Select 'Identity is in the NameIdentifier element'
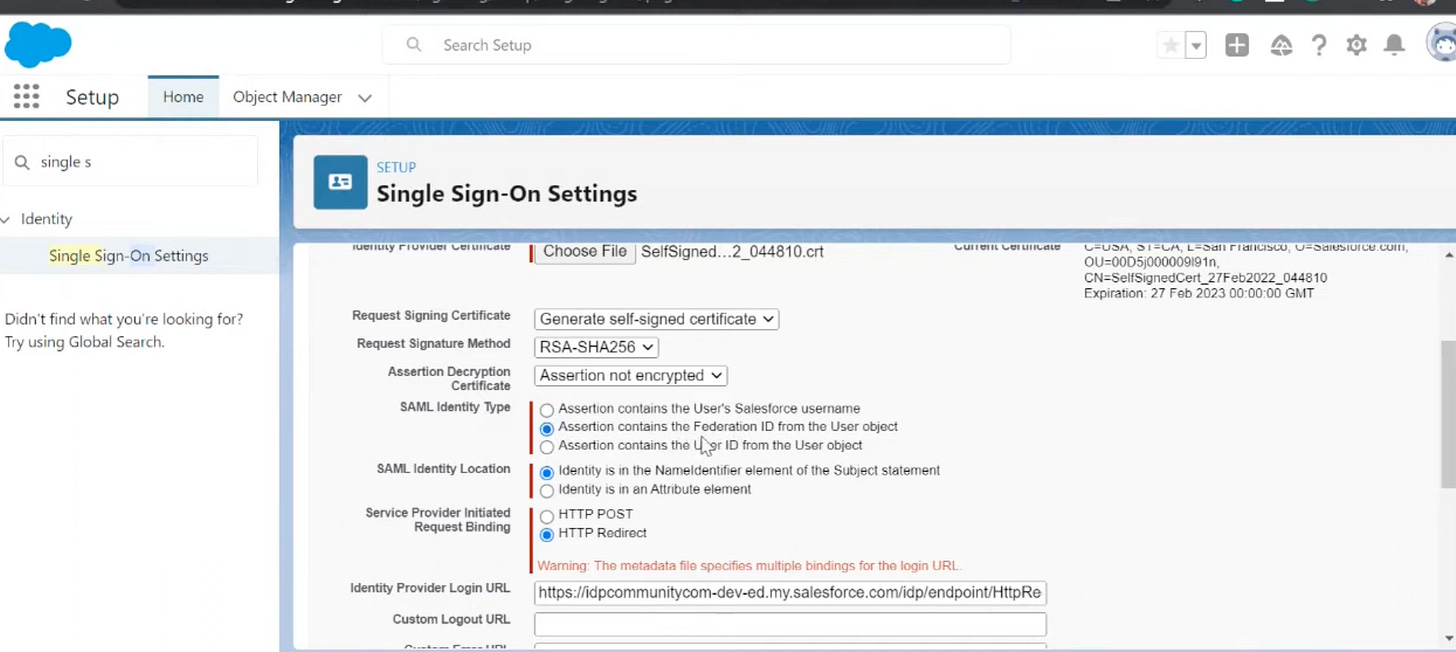1456x652 pixels. [x=546, y=472]
